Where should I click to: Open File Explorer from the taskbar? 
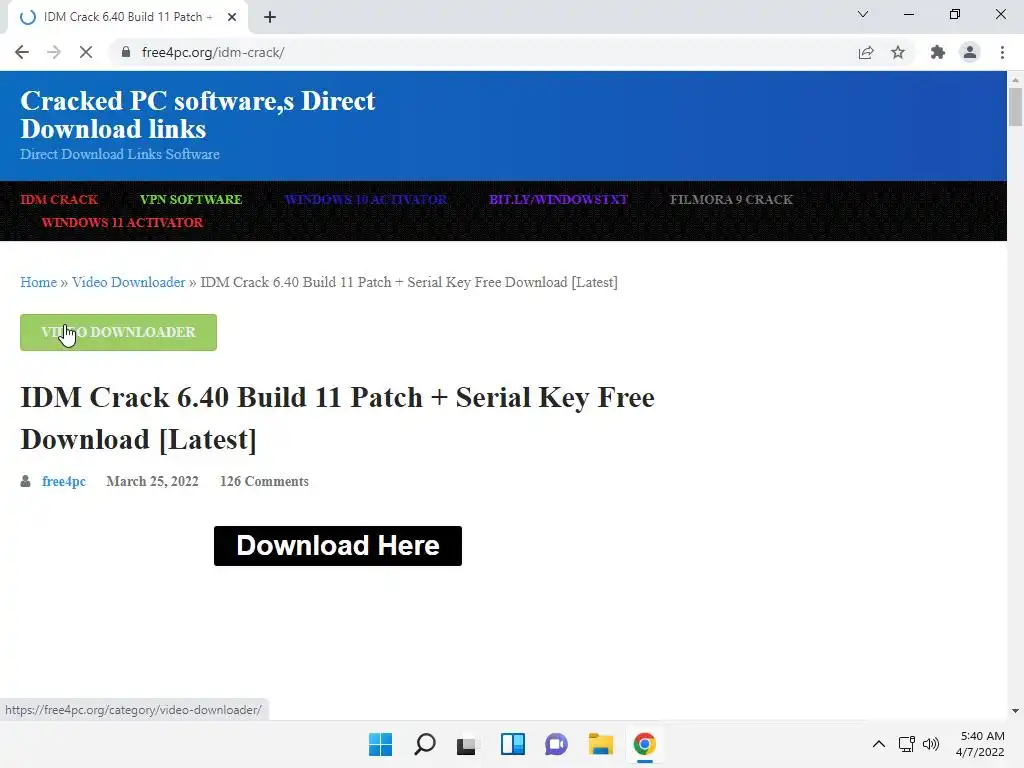coord(600,744)
